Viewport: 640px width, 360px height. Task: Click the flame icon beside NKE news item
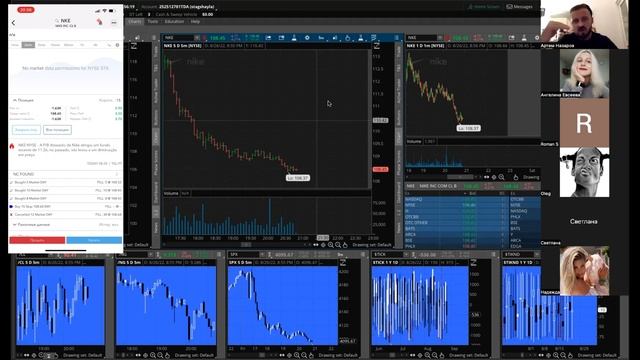[12, 146]
